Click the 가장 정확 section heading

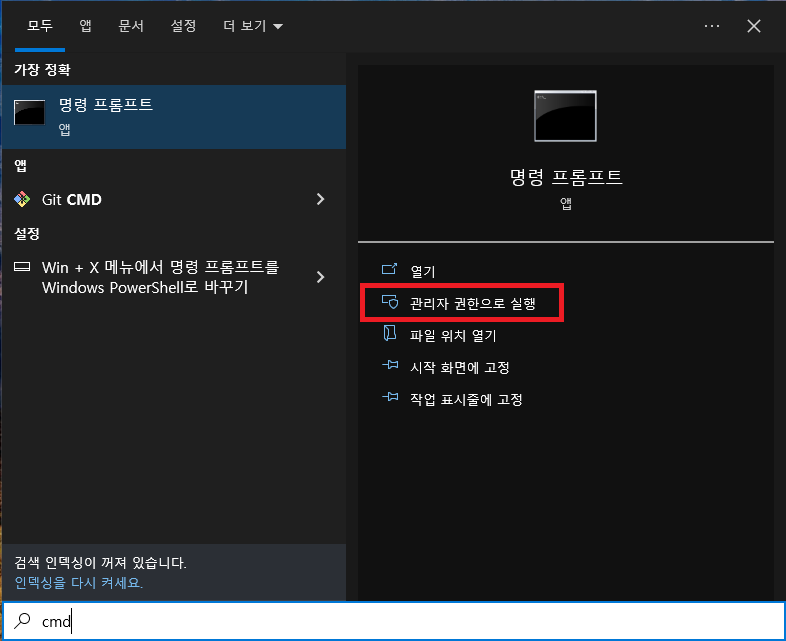click(x=42, y=70)
